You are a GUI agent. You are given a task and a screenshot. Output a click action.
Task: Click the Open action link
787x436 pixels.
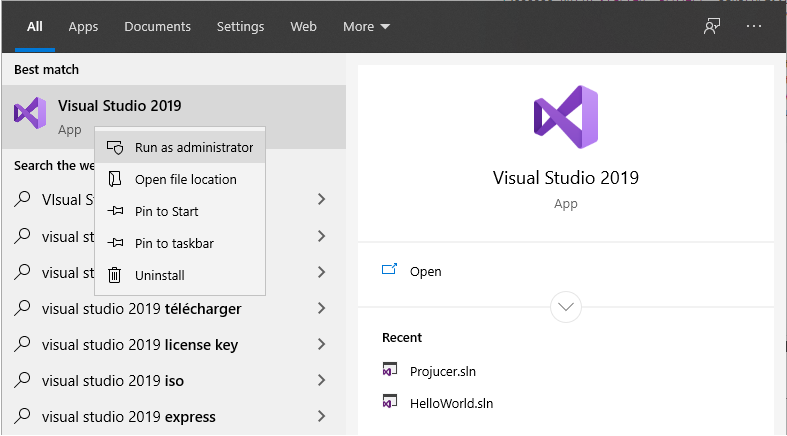[425, 271]
